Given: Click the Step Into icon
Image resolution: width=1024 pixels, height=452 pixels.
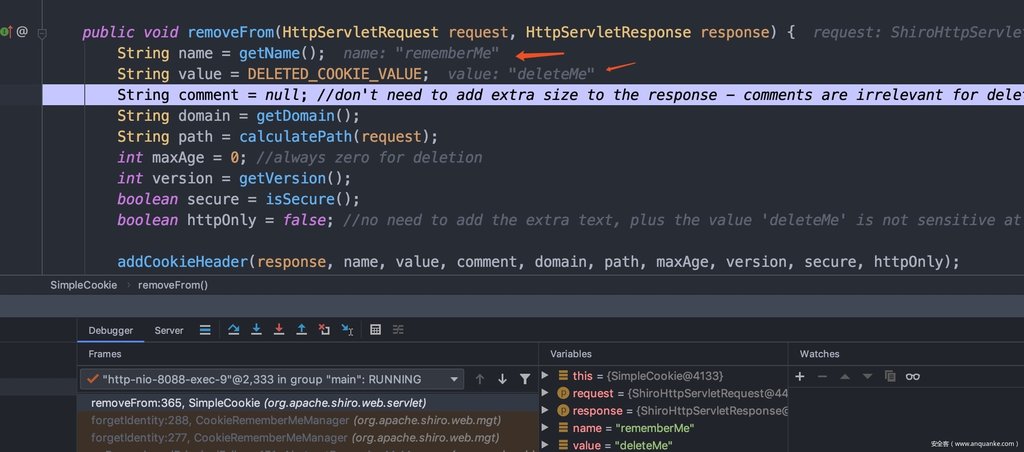Looking at the screenshot, I should [x=257, y=330].
